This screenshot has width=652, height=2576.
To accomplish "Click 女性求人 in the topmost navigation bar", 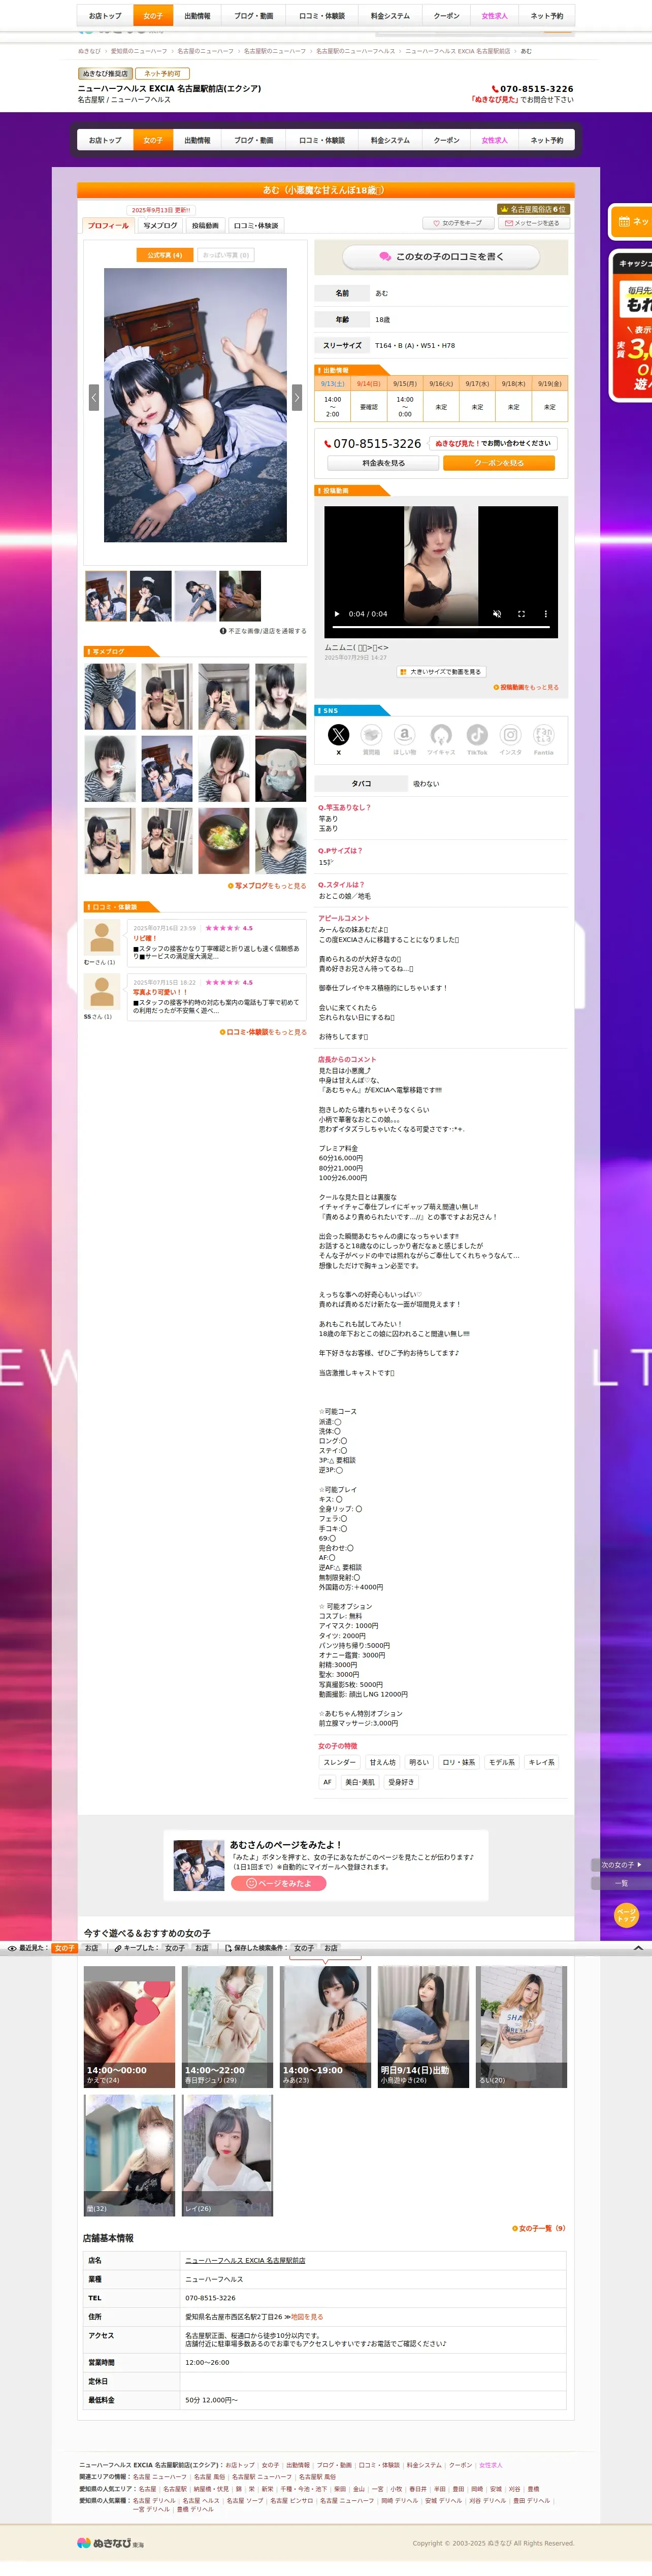I will [494, 16].
